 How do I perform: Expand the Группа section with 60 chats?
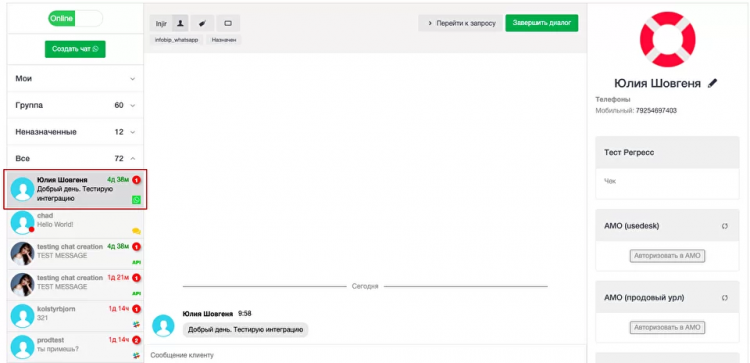pyautogui.click(x=75, y=105)
